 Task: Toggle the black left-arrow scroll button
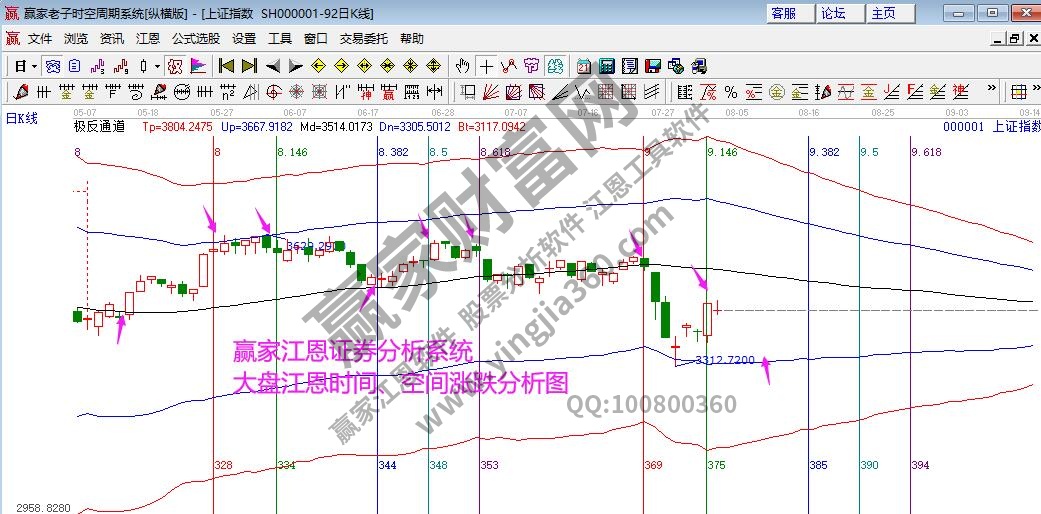[x=273, y=66]
